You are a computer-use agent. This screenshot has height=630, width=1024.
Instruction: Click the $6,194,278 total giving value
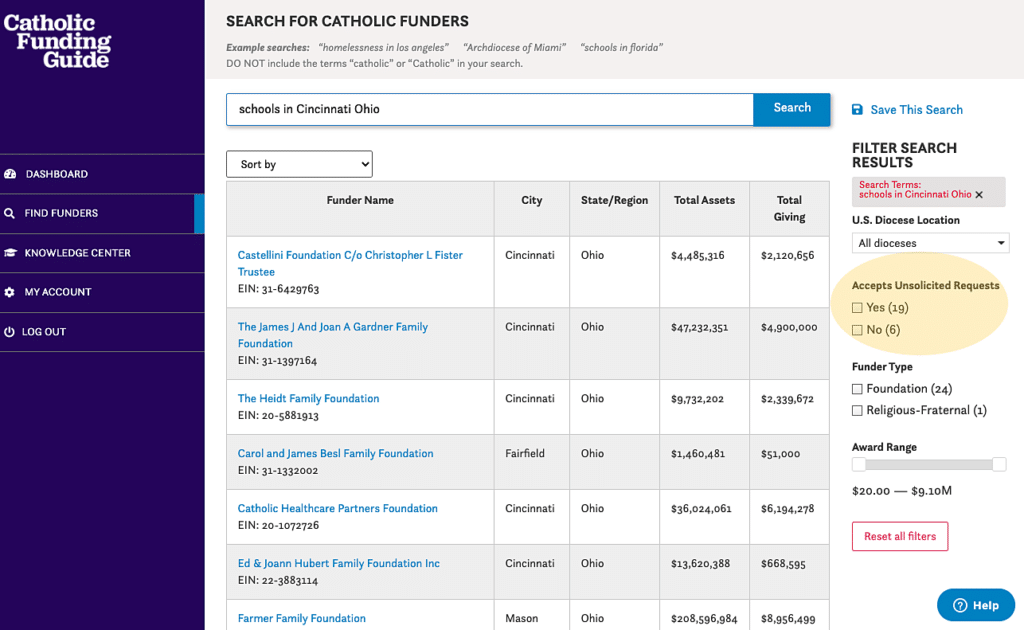click(x=788, y=509)
